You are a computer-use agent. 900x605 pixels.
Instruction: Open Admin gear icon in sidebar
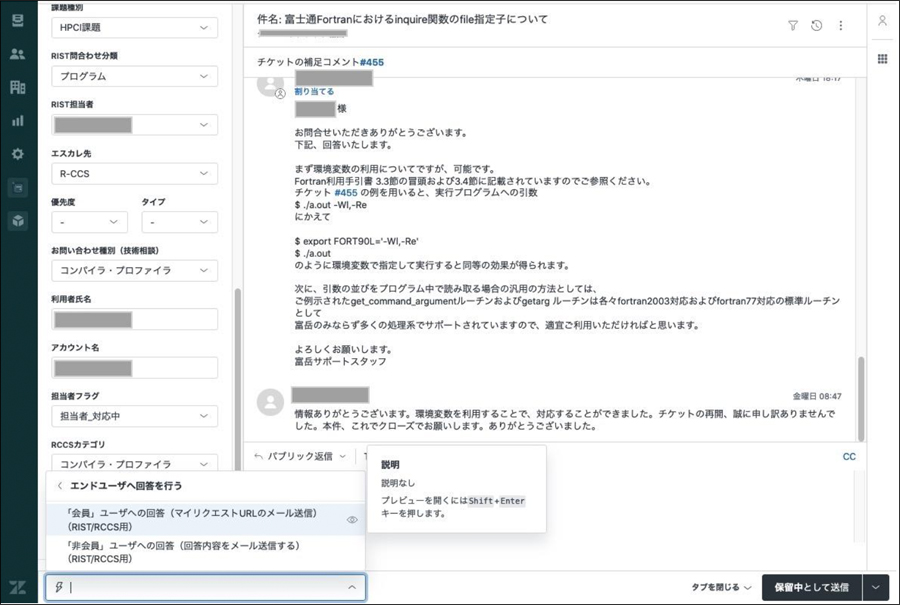18,154
